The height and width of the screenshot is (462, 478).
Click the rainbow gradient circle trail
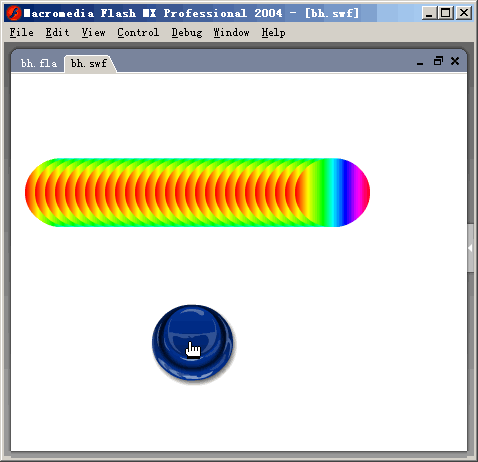197,193
